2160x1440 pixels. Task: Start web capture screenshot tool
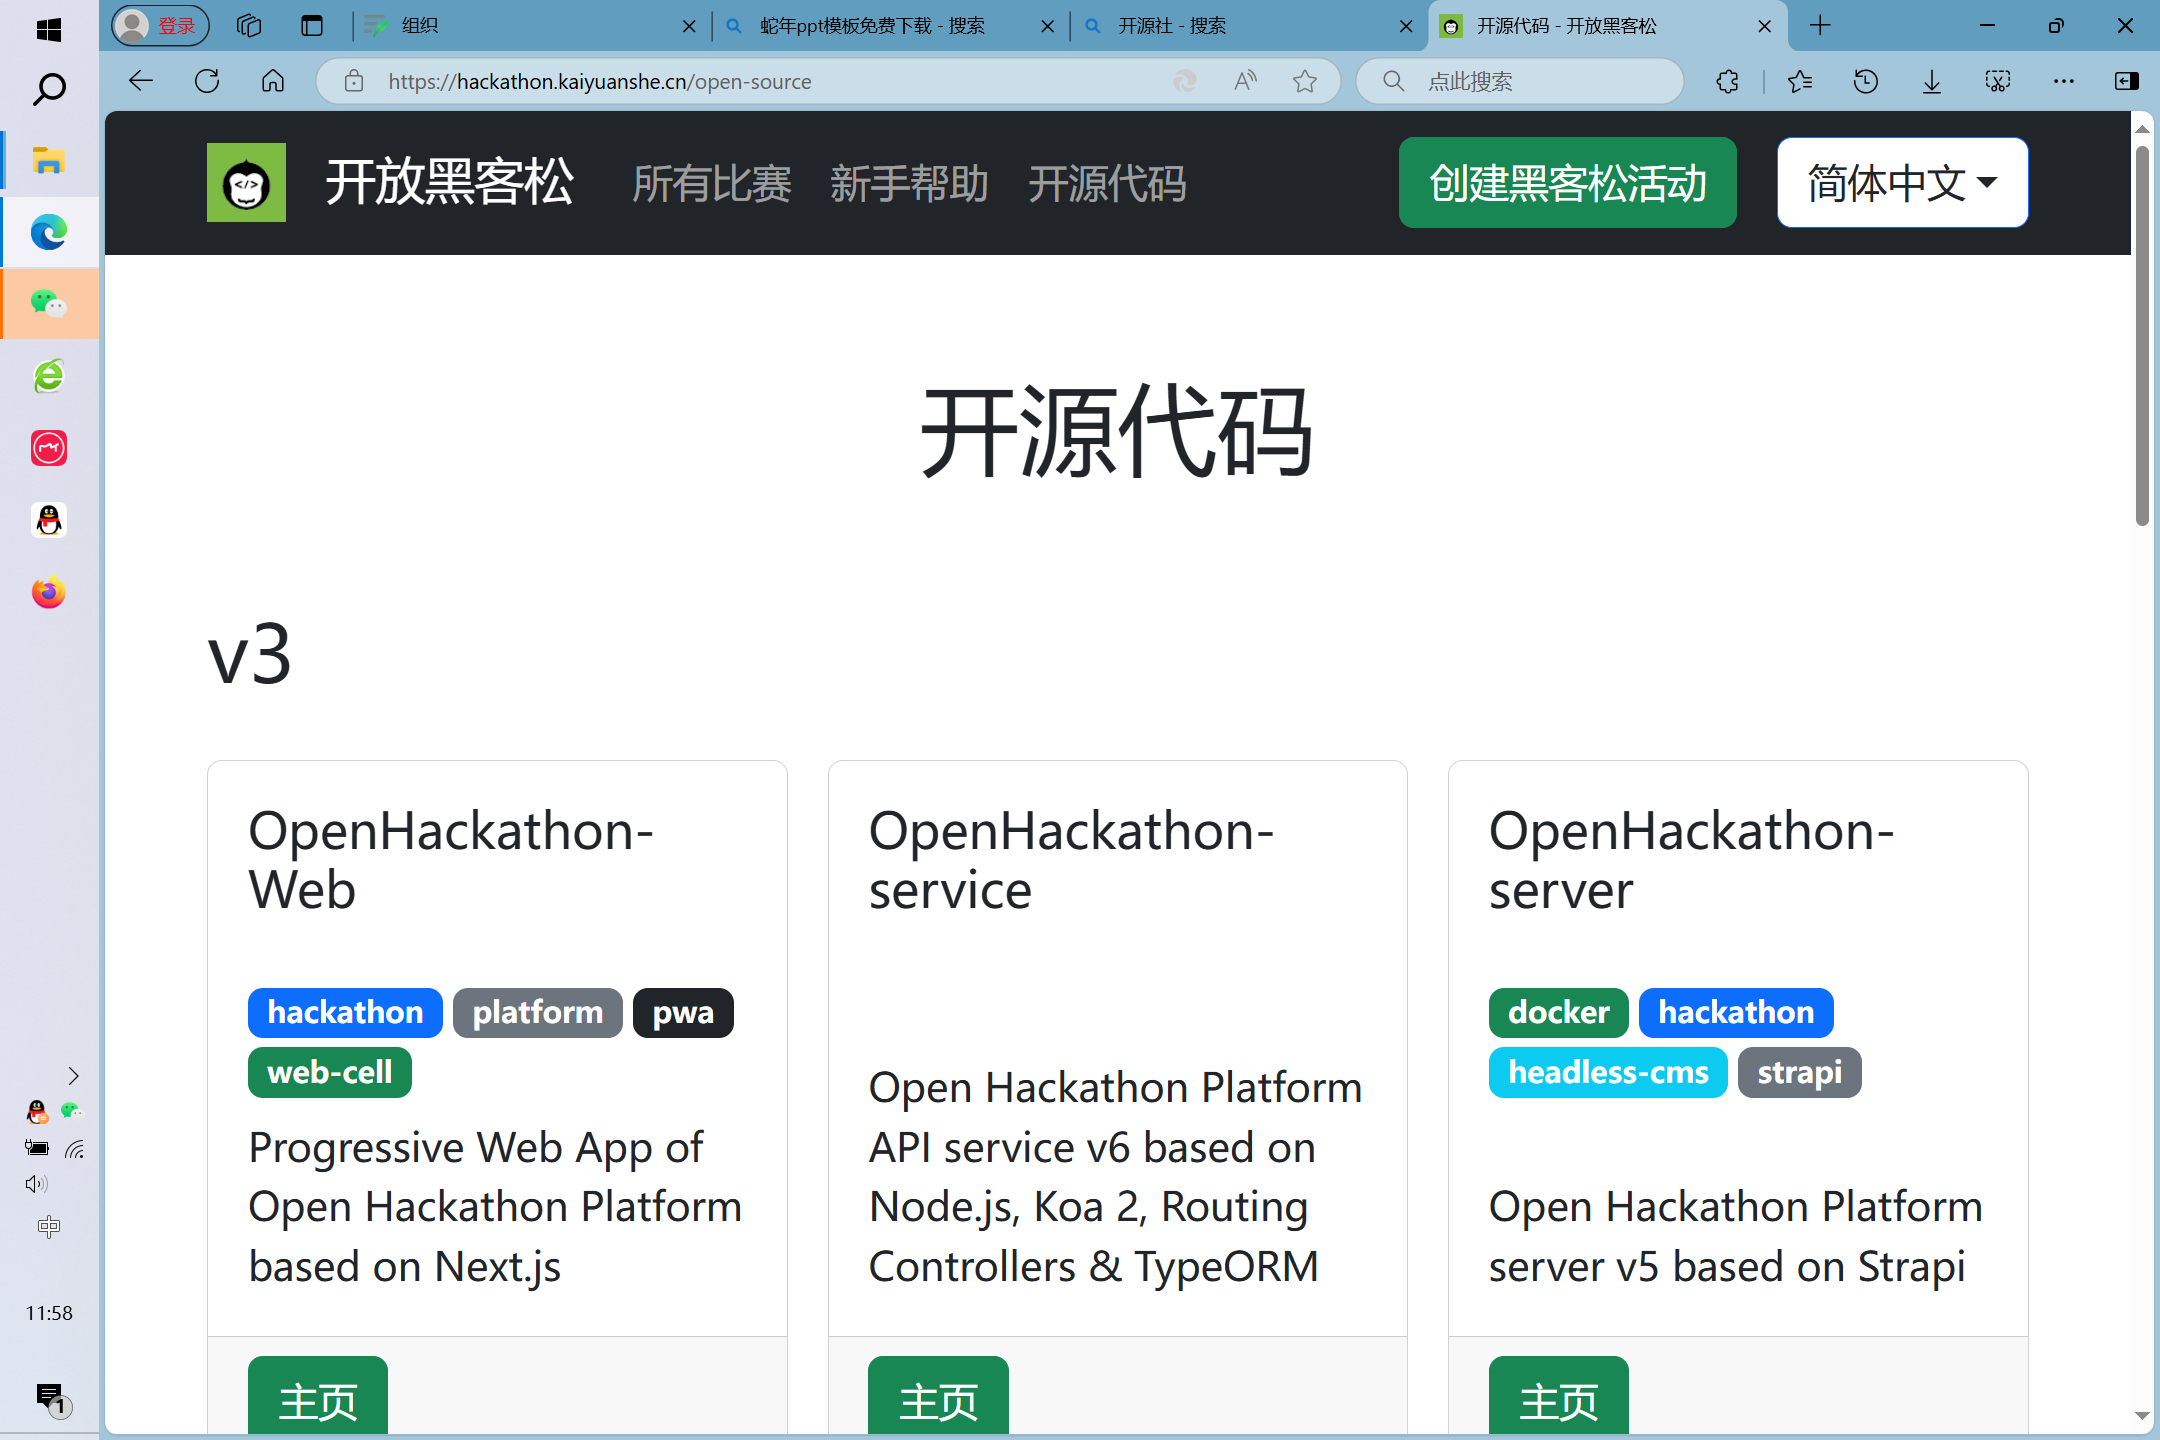tap(1998, 82)
